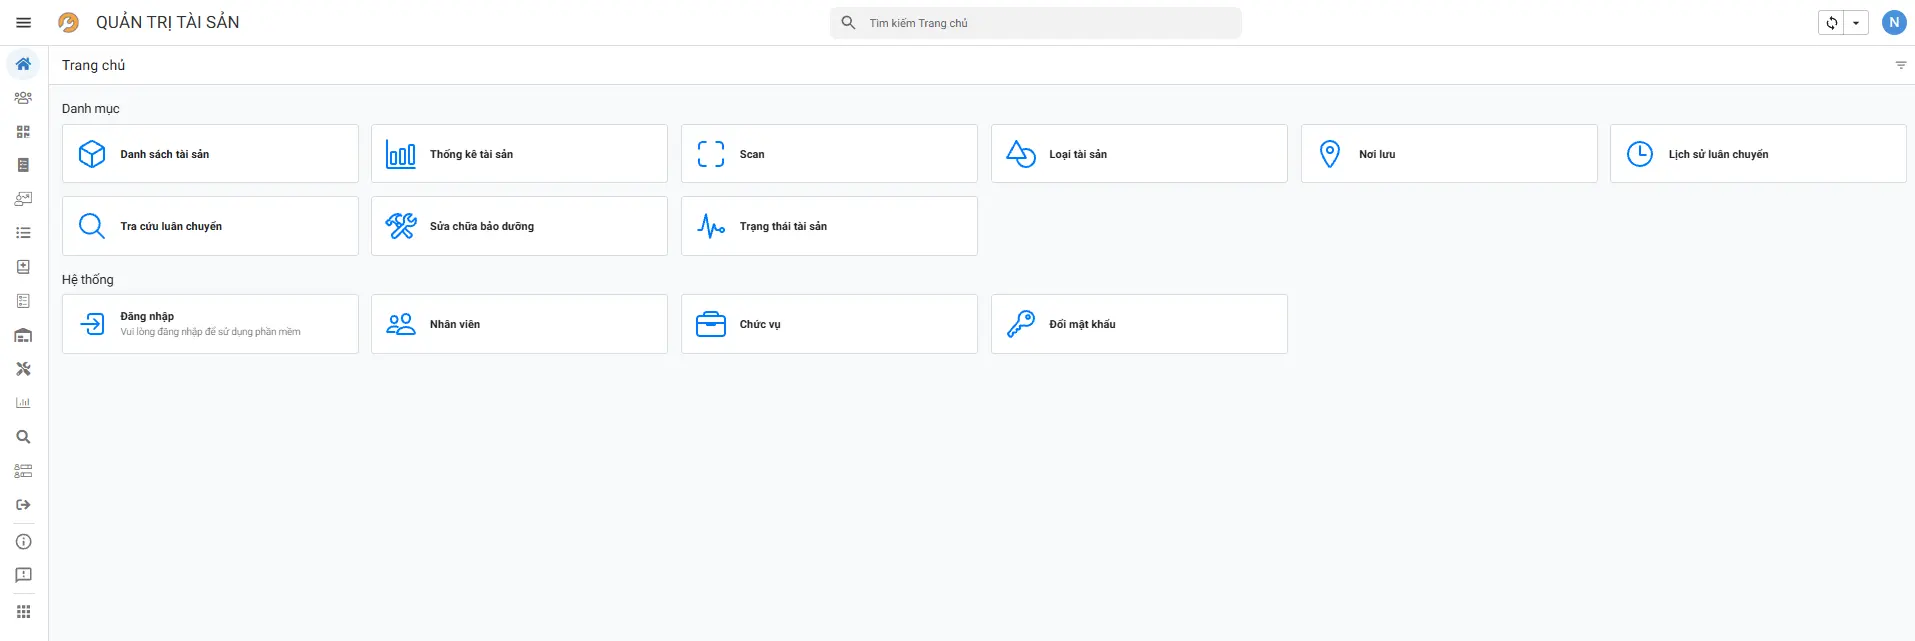Open the info circle sidebar icon
The image size is (1915, 641).
point(23,542)
